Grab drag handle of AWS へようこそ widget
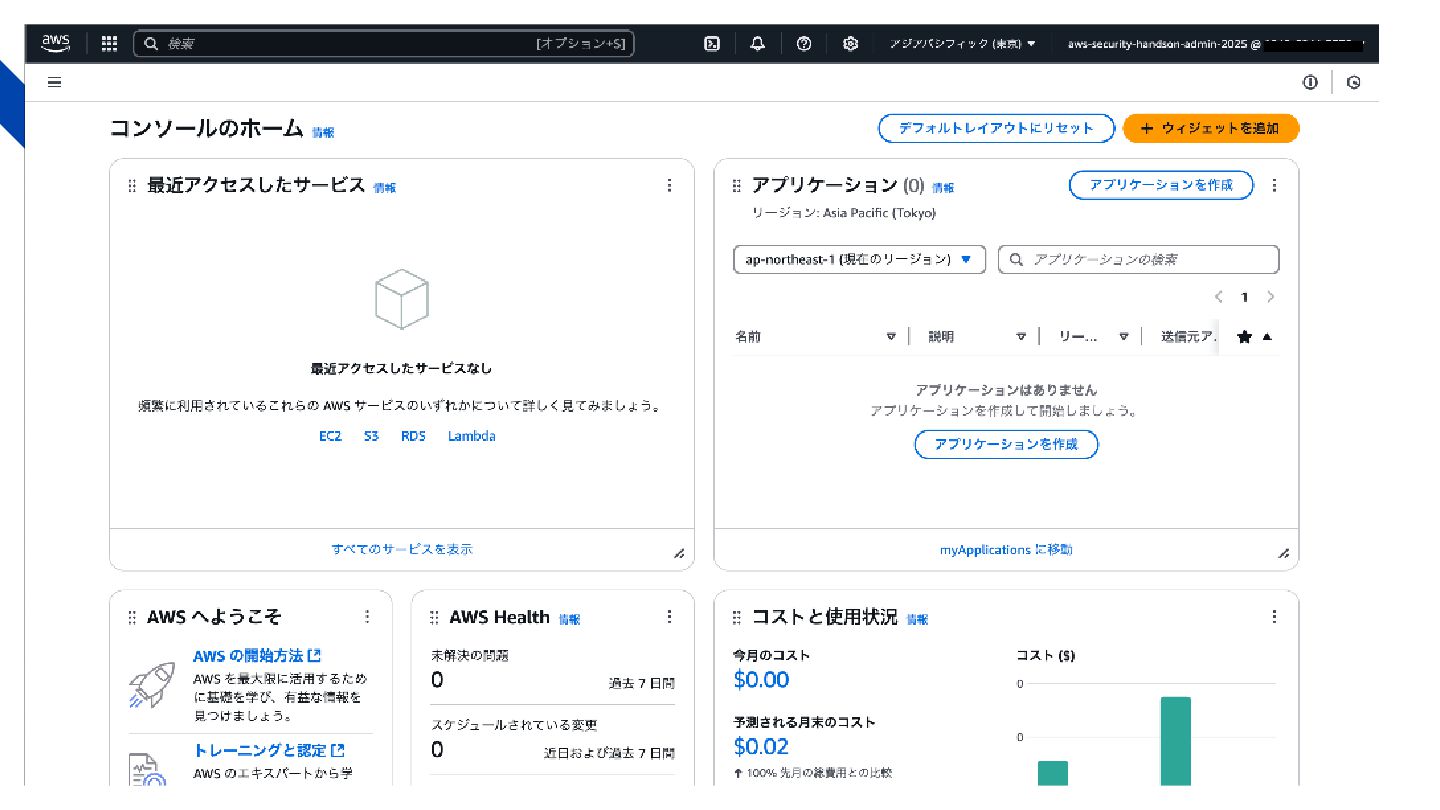Screen dimensions: 1440x810 click(x=132, y=618)
